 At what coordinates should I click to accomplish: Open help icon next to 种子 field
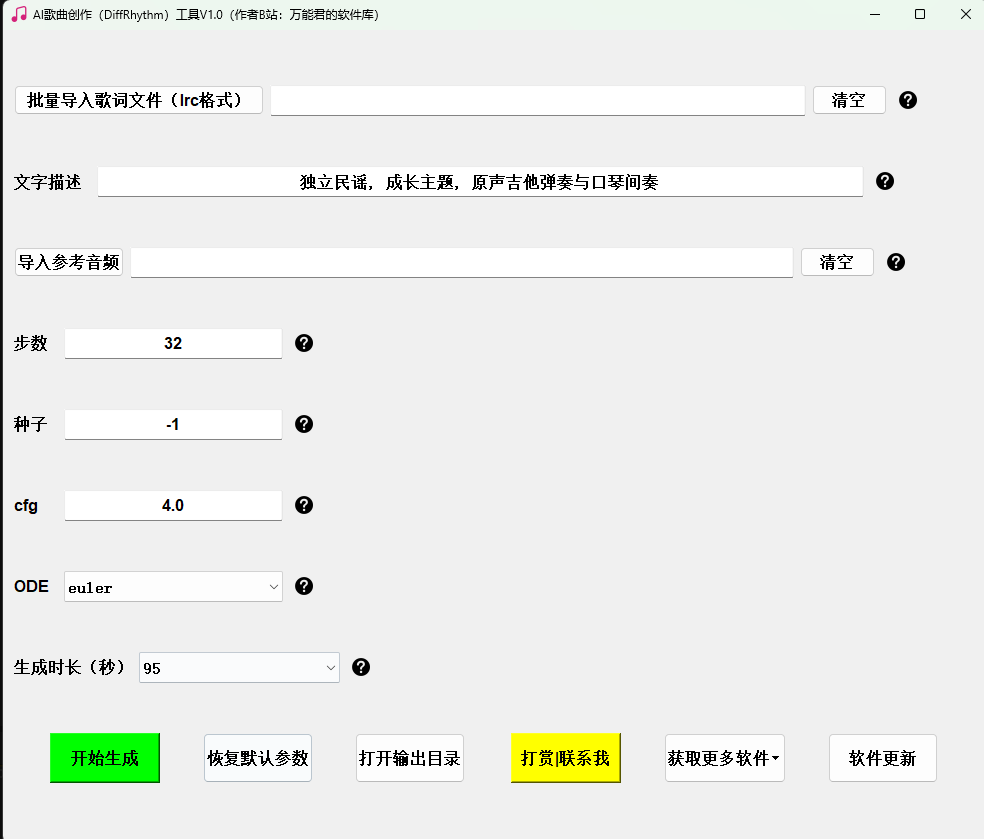coord(304,424)
